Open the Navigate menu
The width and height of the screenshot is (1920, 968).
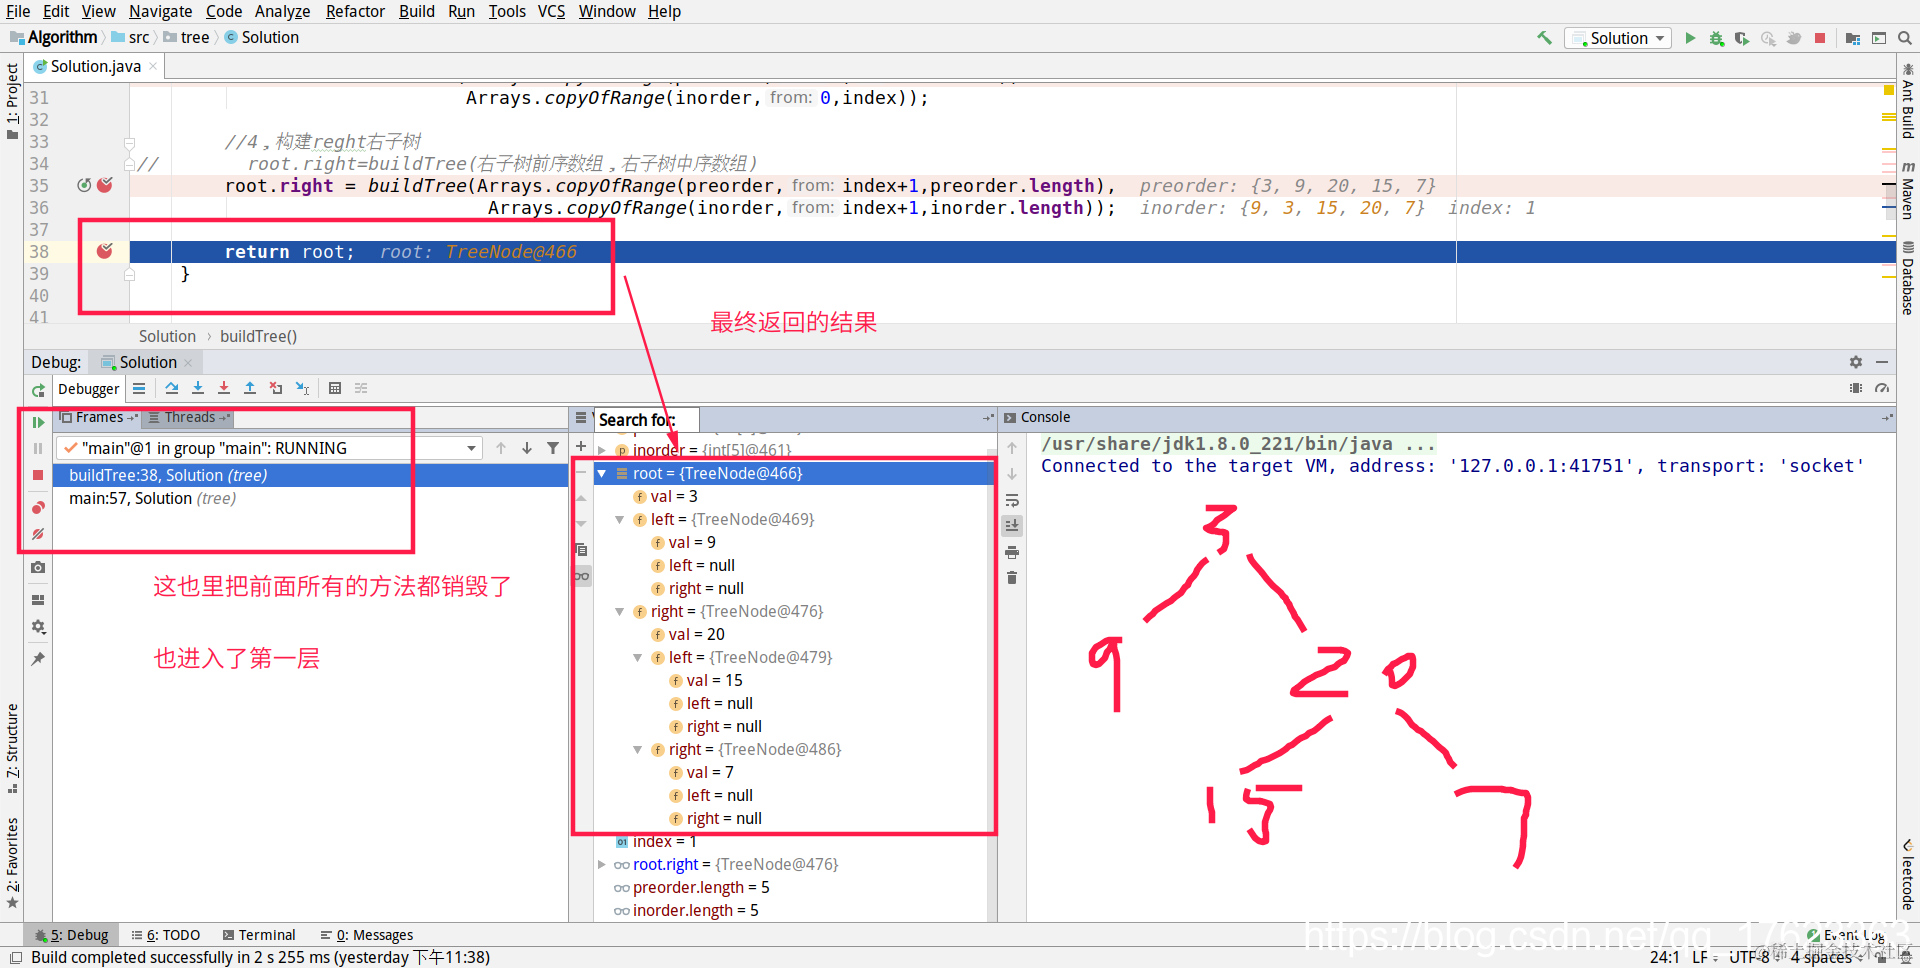click(x=160, y=11)
